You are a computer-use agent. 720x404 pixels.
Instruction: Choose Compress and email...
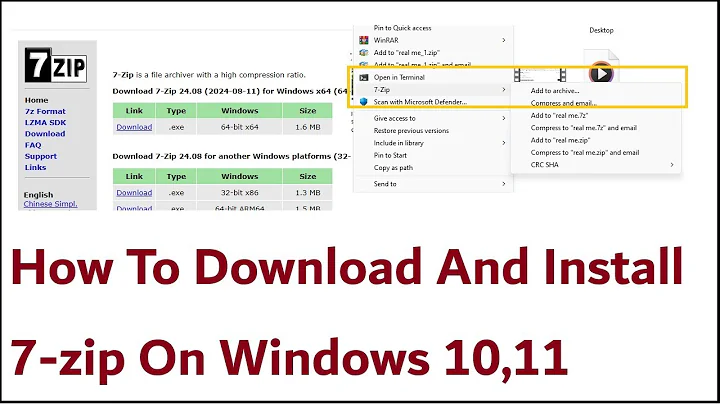[563, 103]
